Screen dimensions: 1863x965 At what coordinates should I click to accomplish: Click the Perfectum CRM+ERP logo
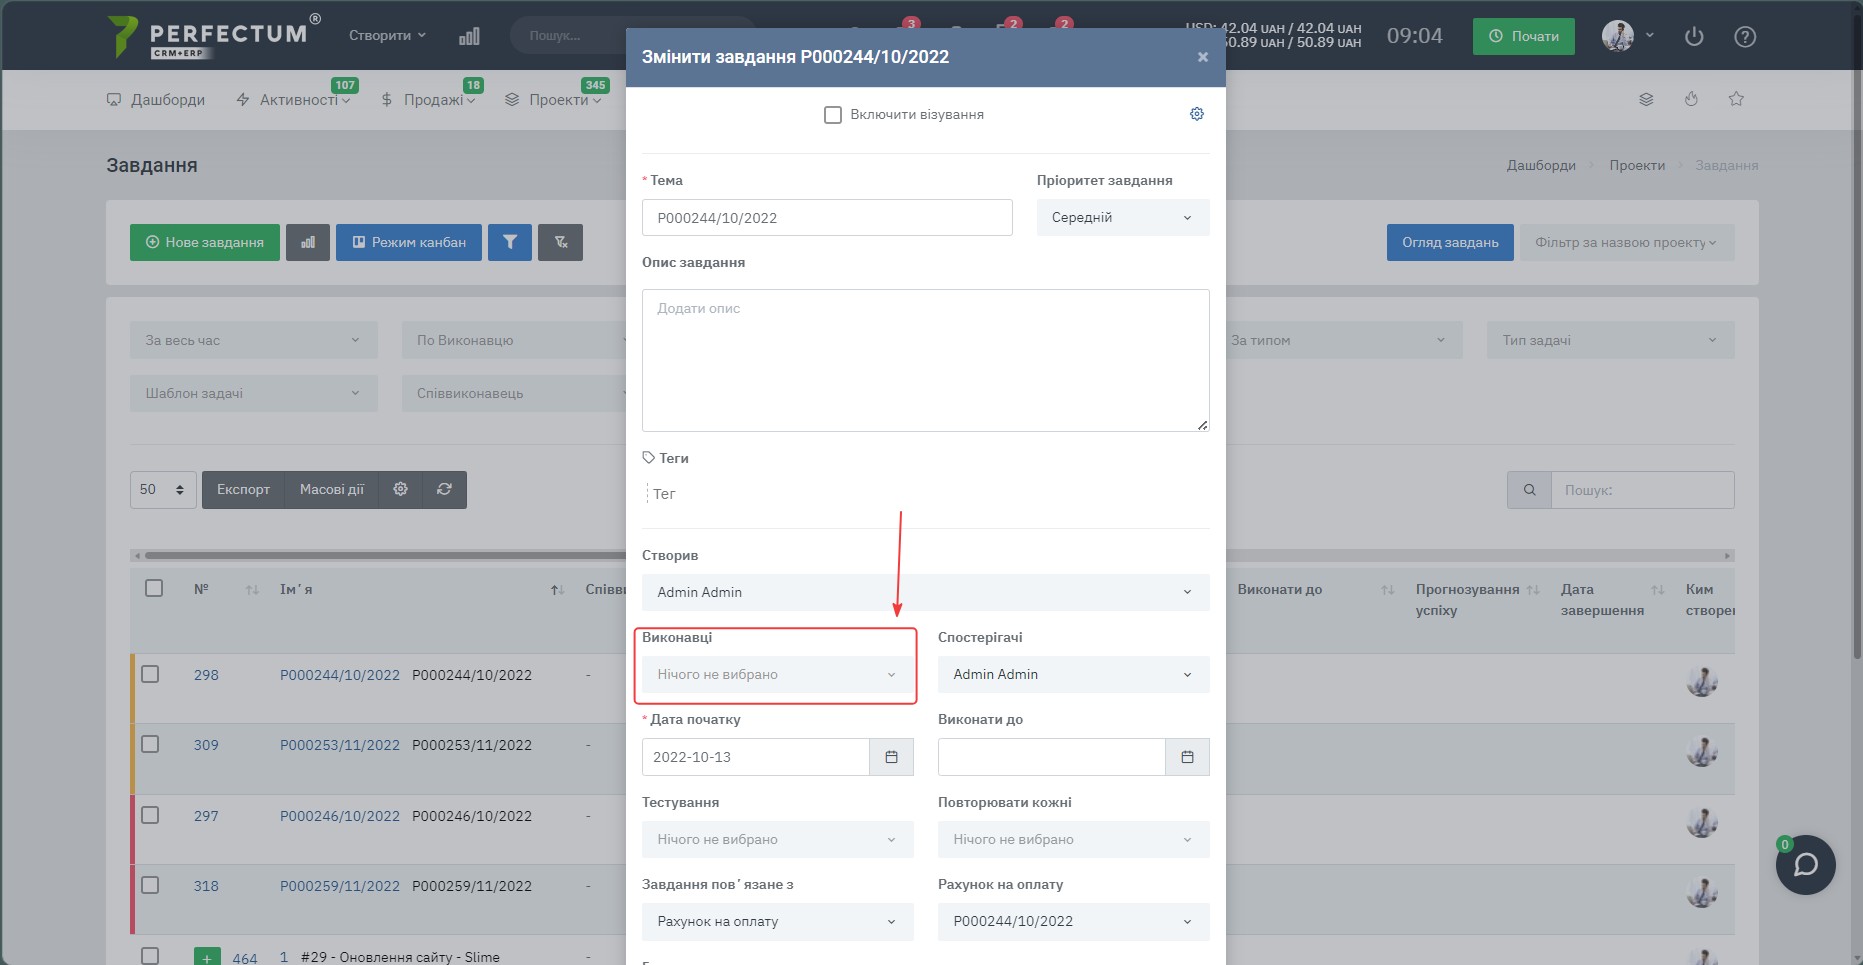click(213, 36)
